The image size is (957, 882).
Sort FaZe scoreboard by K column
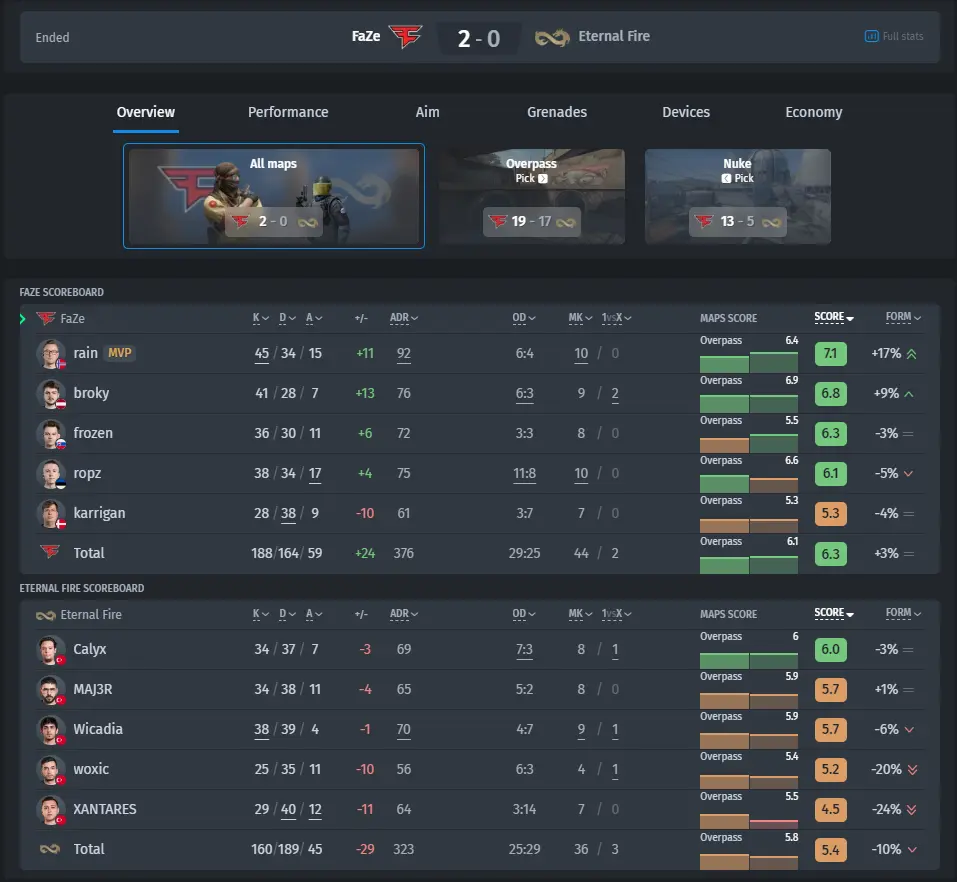(261, 318)
